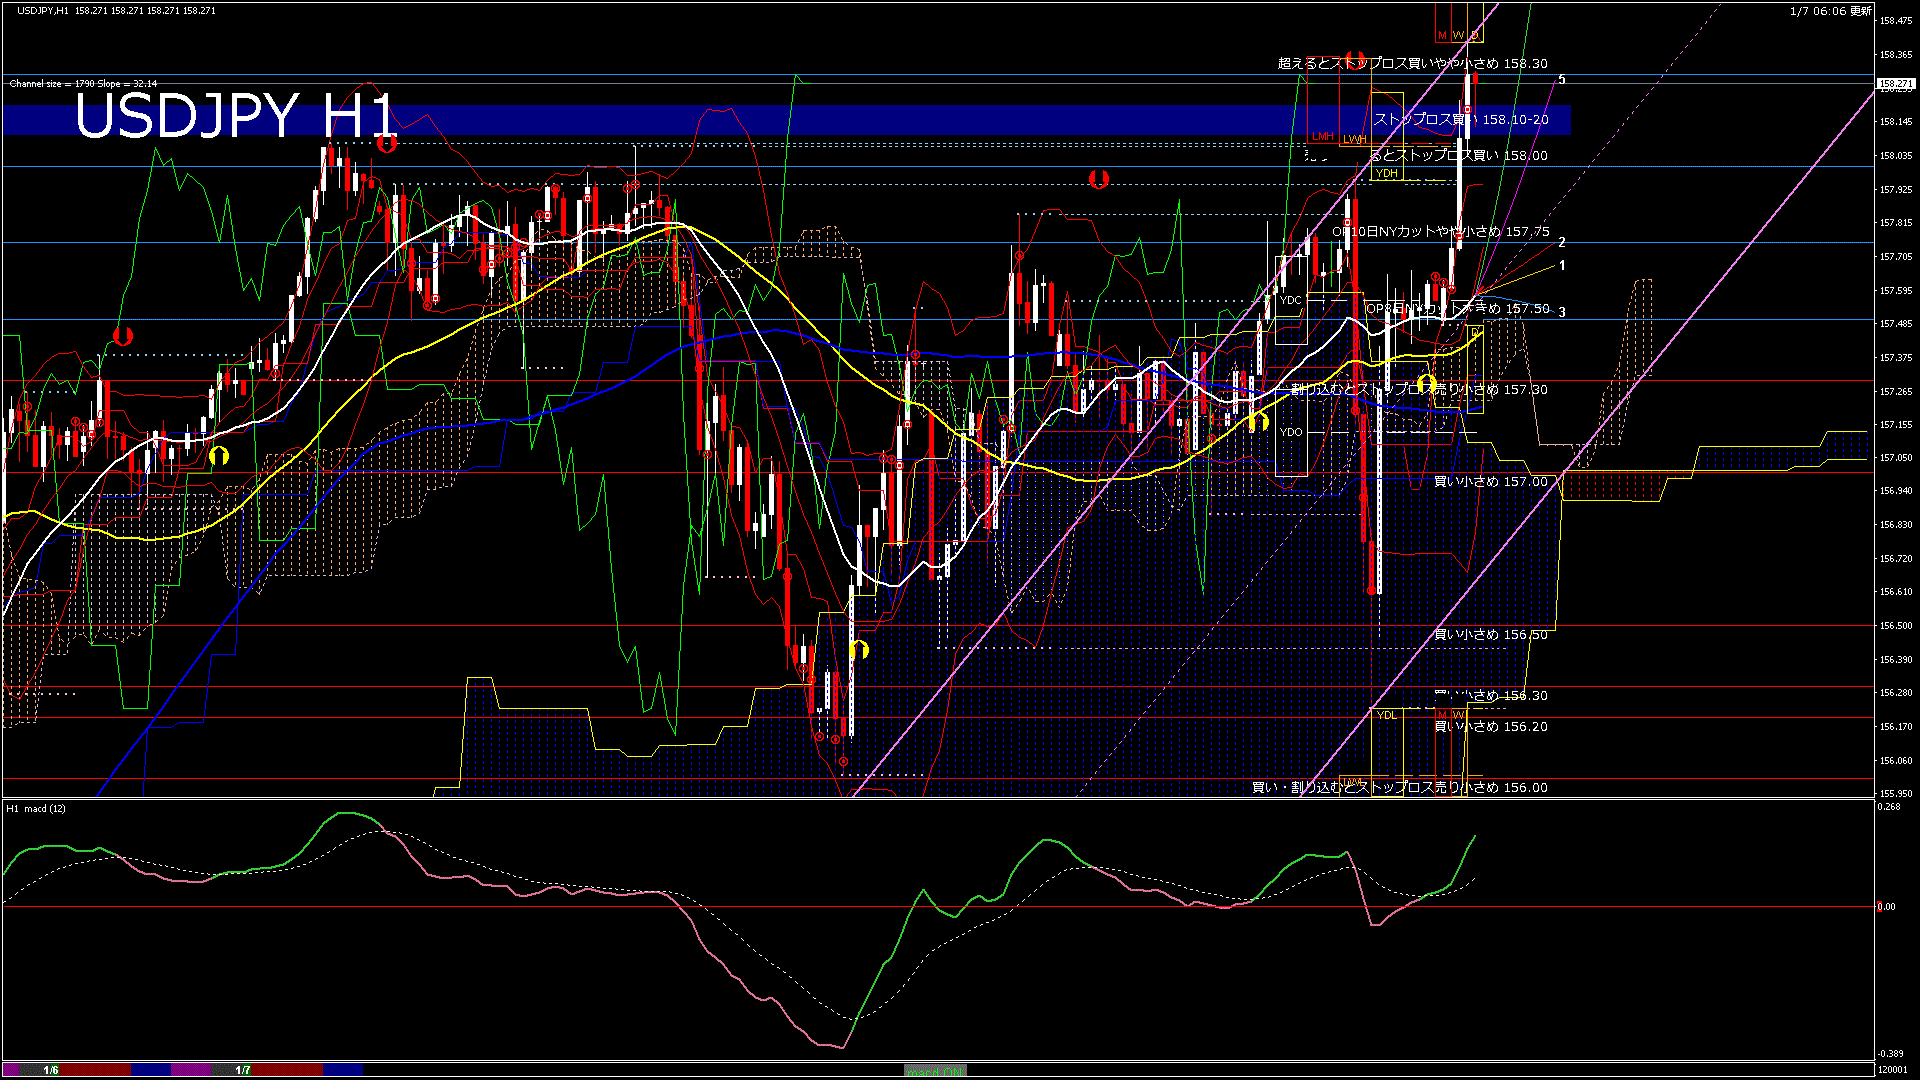The image size is (1920, 1080).
Task: Click the upper YDC box label
Action: pyautogui.click(x=1290, y=300)
